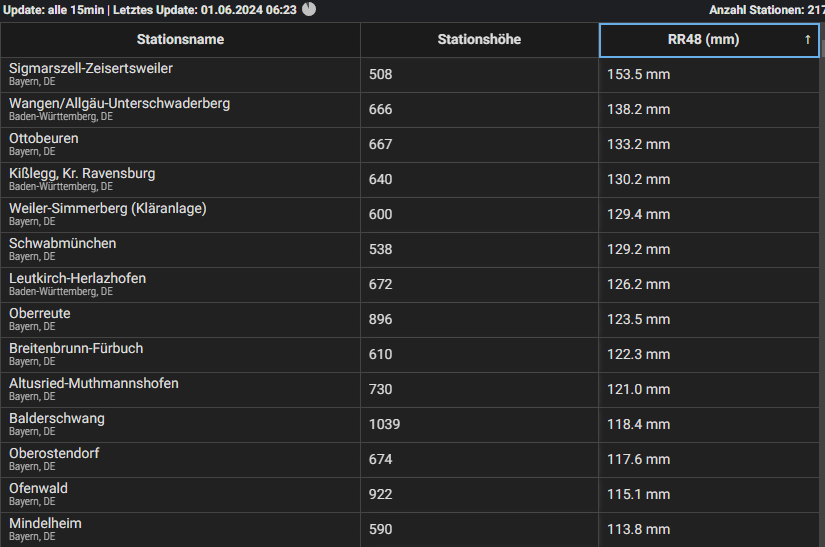Select the Altusried-Muthmannshofen station name
The height and width of the screenshot is (547, 825).
(94, 383)
